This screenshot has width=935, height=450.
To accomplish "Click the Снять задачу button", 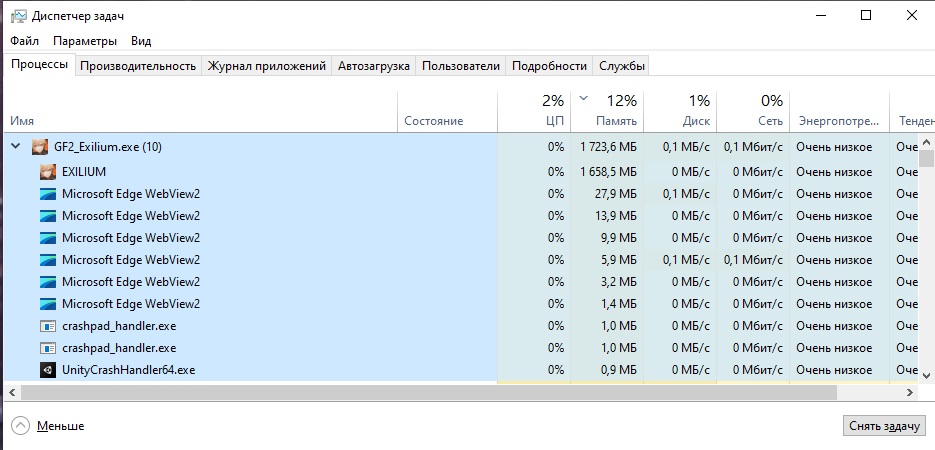I will [884, 426].
